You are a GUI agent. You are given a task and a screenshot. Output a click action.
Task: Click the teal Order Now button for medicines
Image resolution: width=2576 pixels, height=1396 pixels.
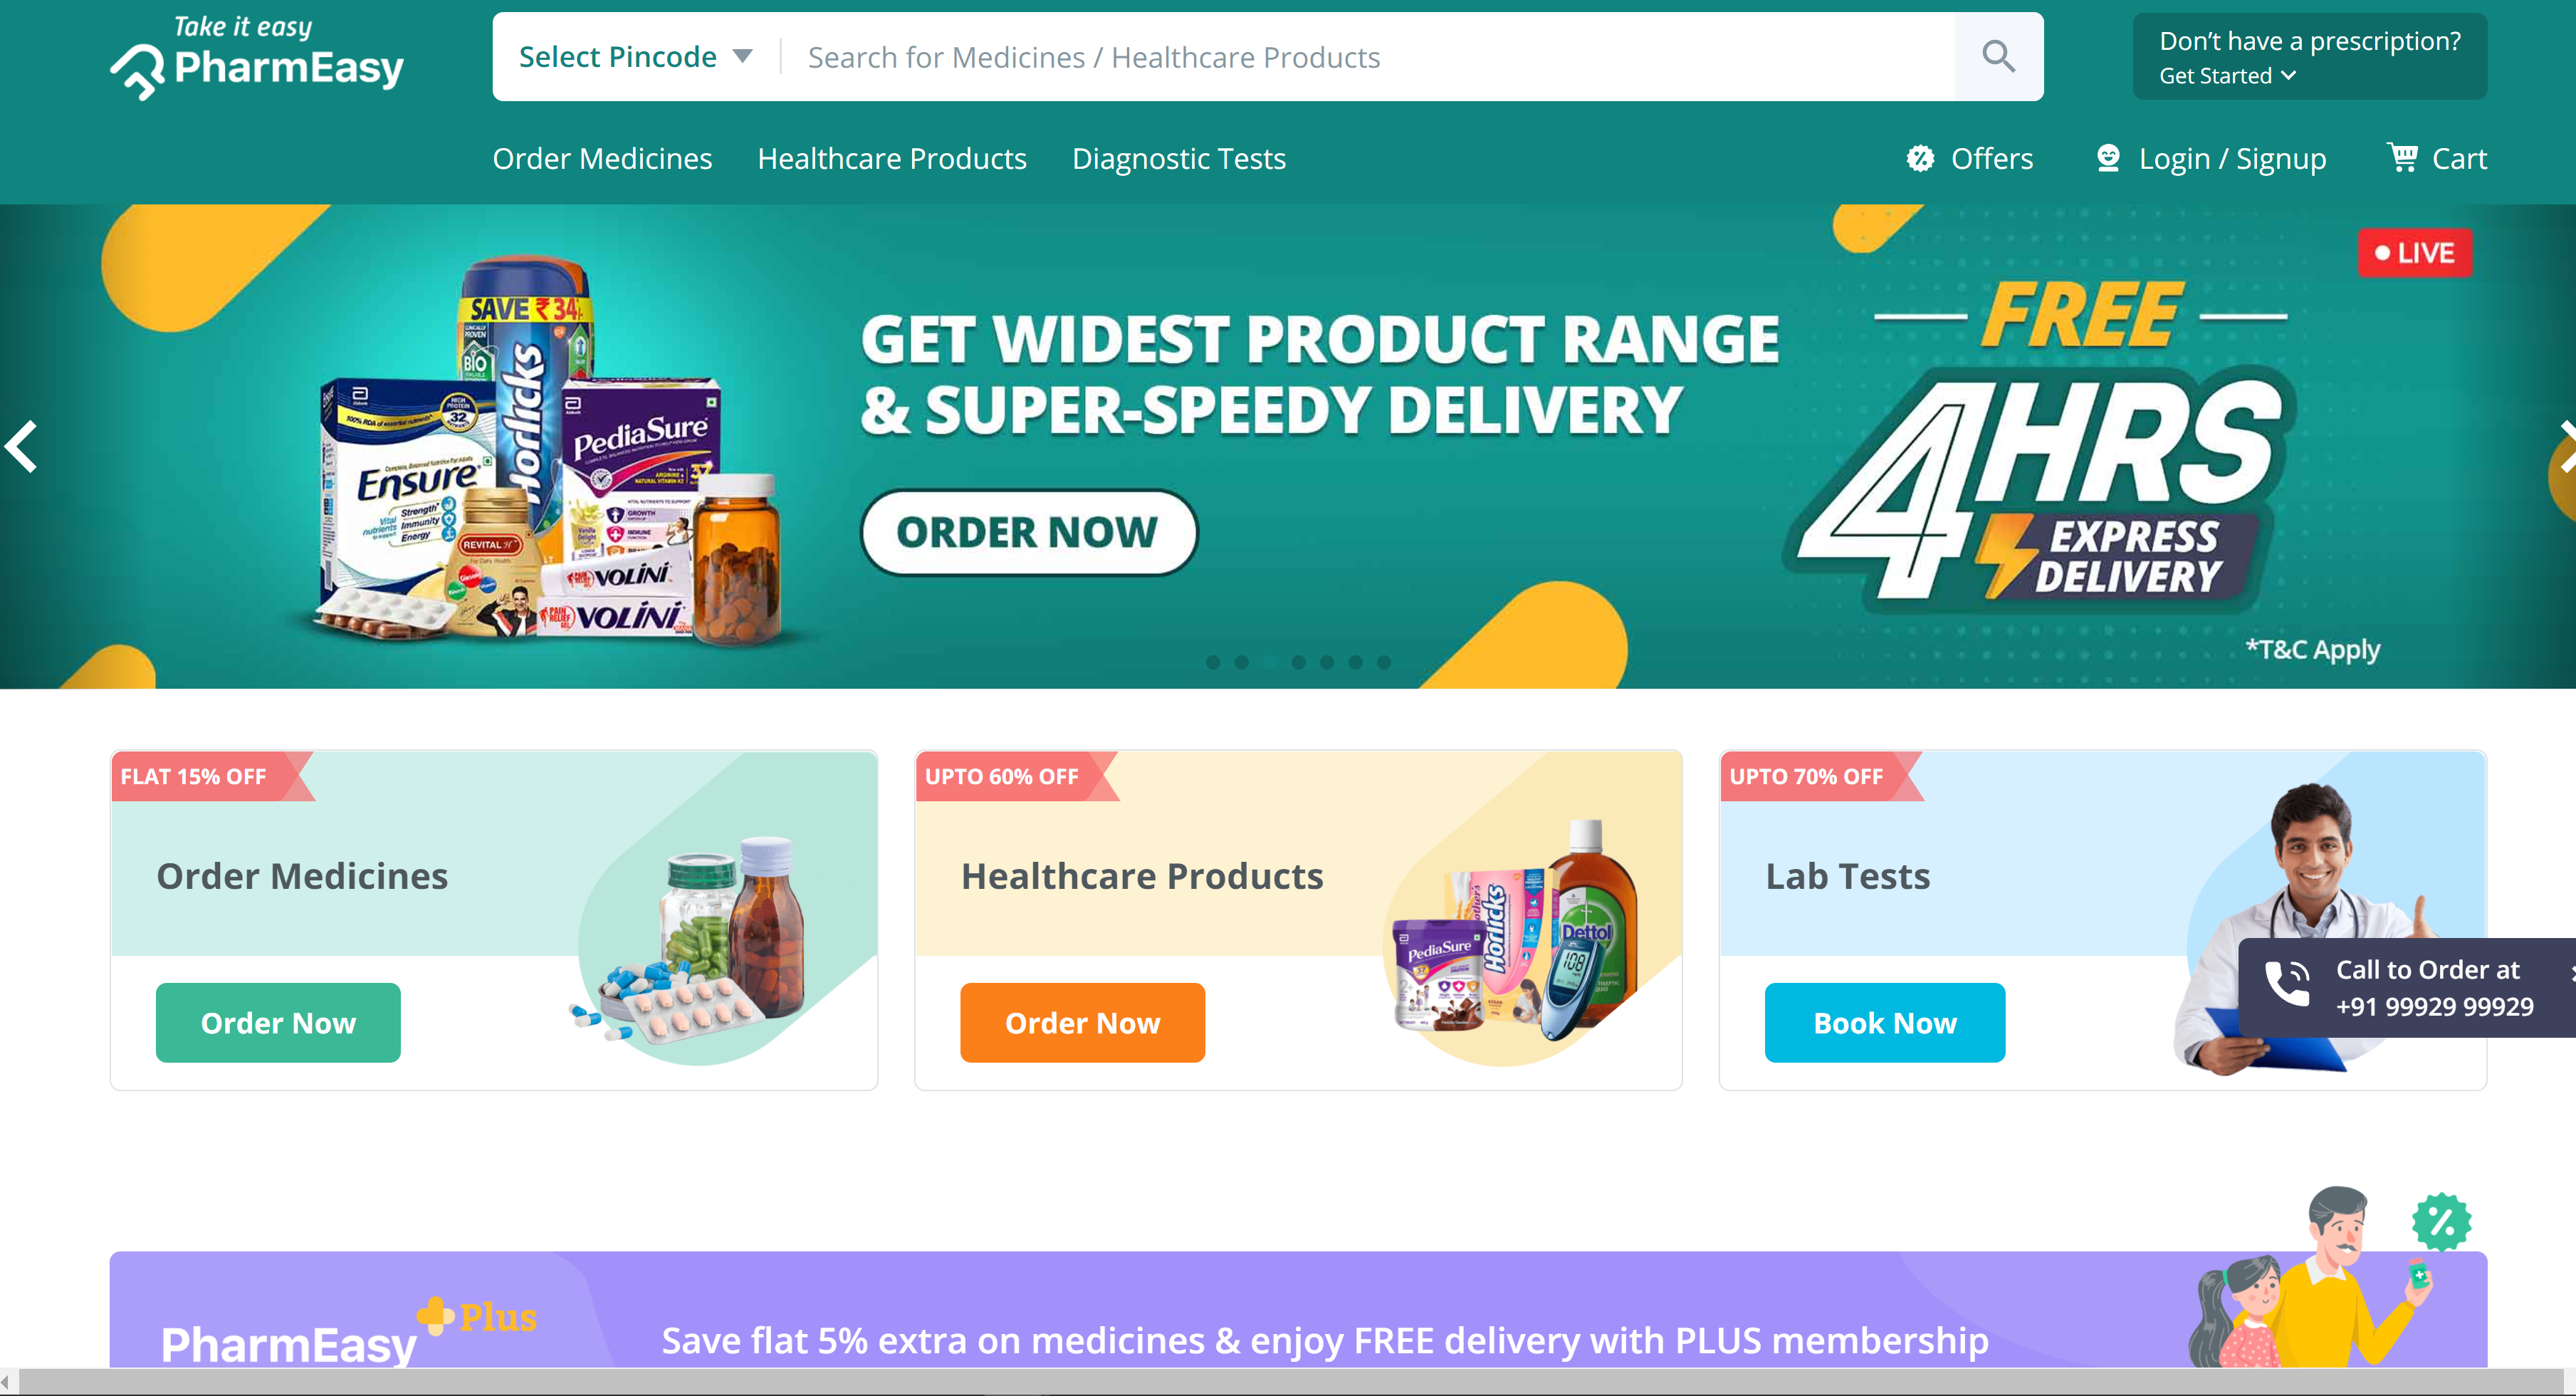(278, 1022)
